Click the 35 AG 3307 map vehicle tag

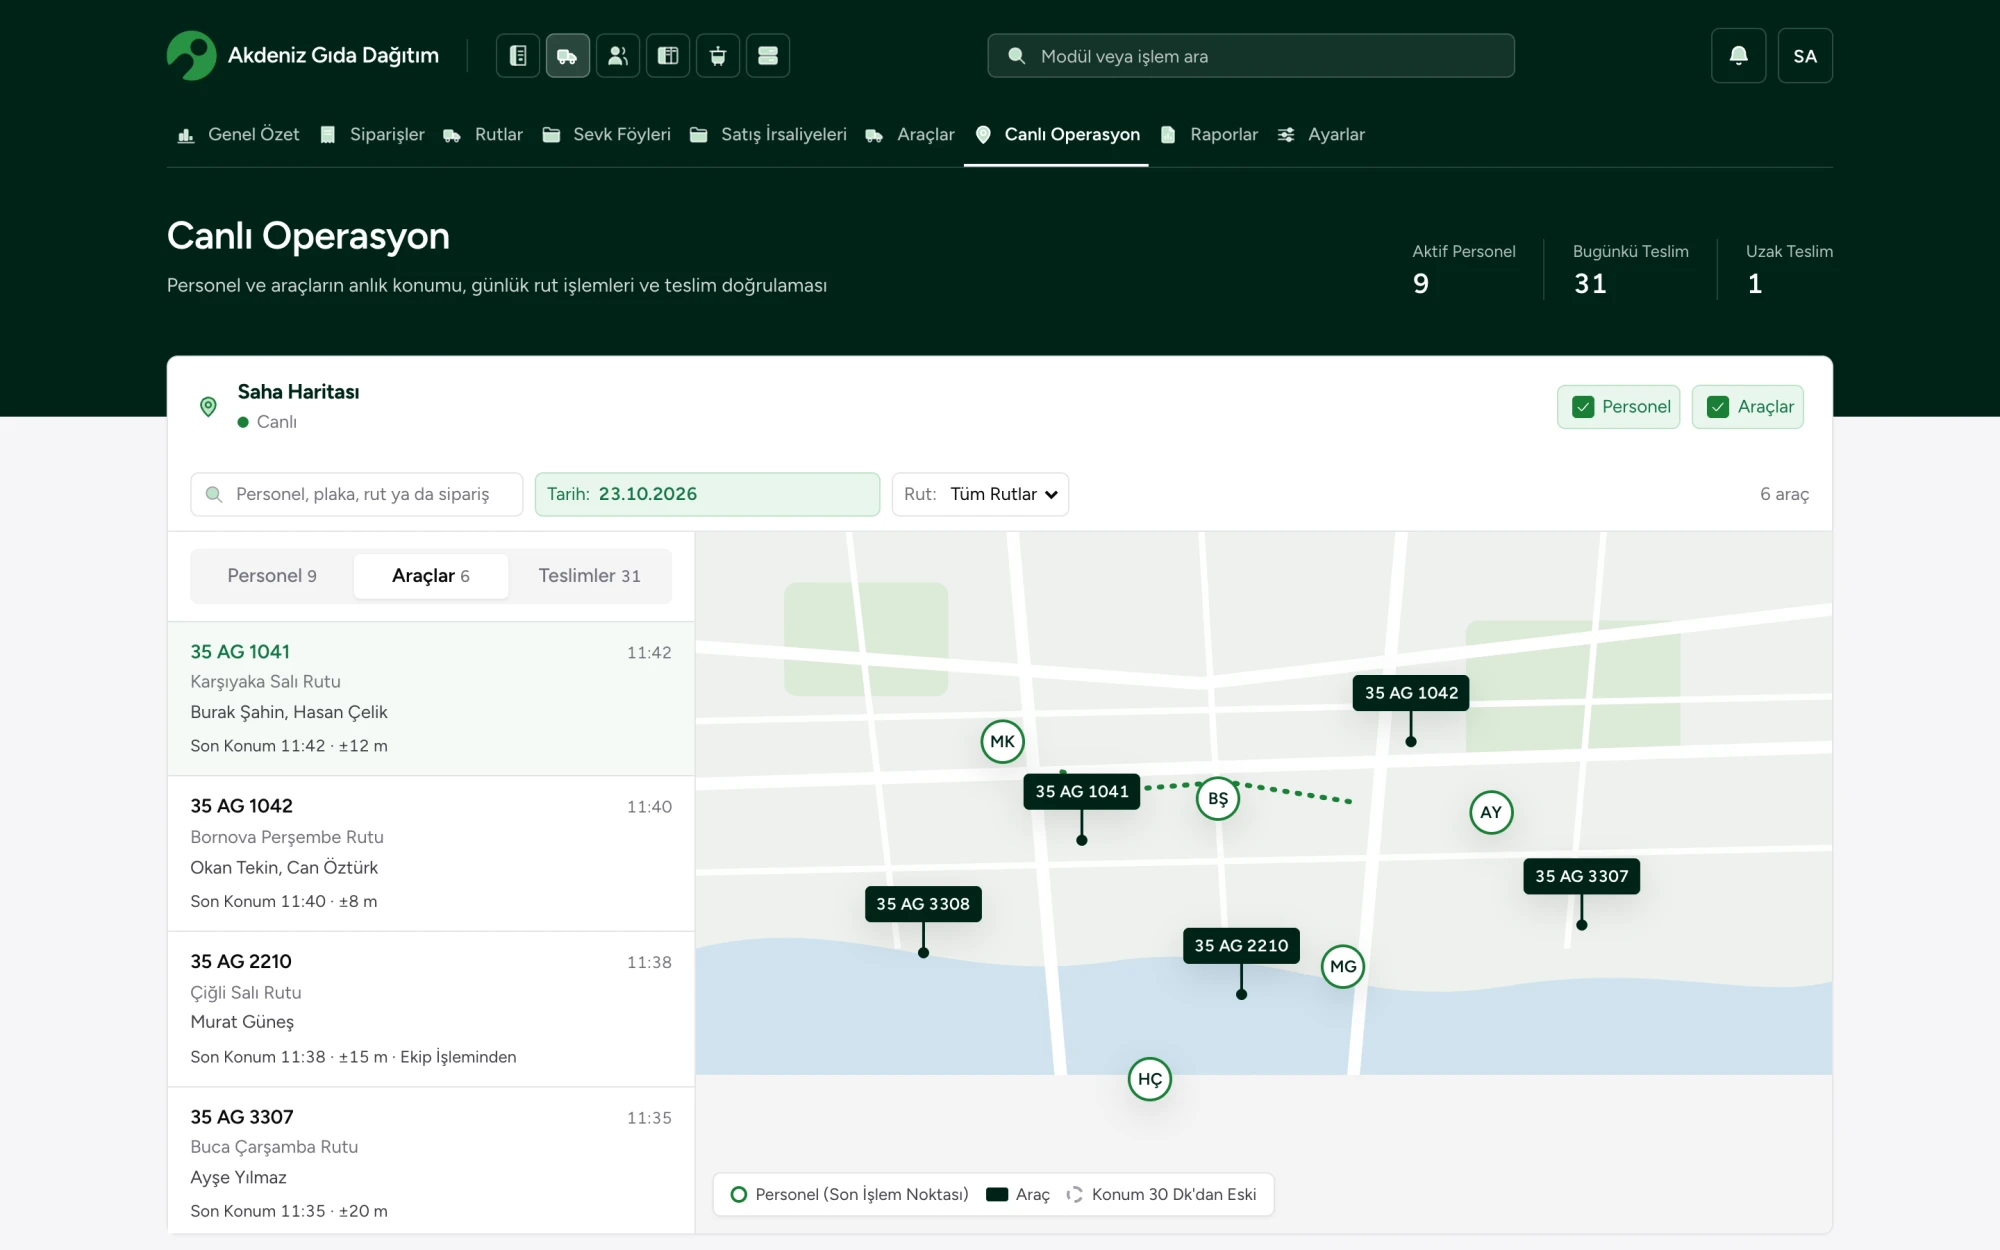click(x=1582, y=876)
